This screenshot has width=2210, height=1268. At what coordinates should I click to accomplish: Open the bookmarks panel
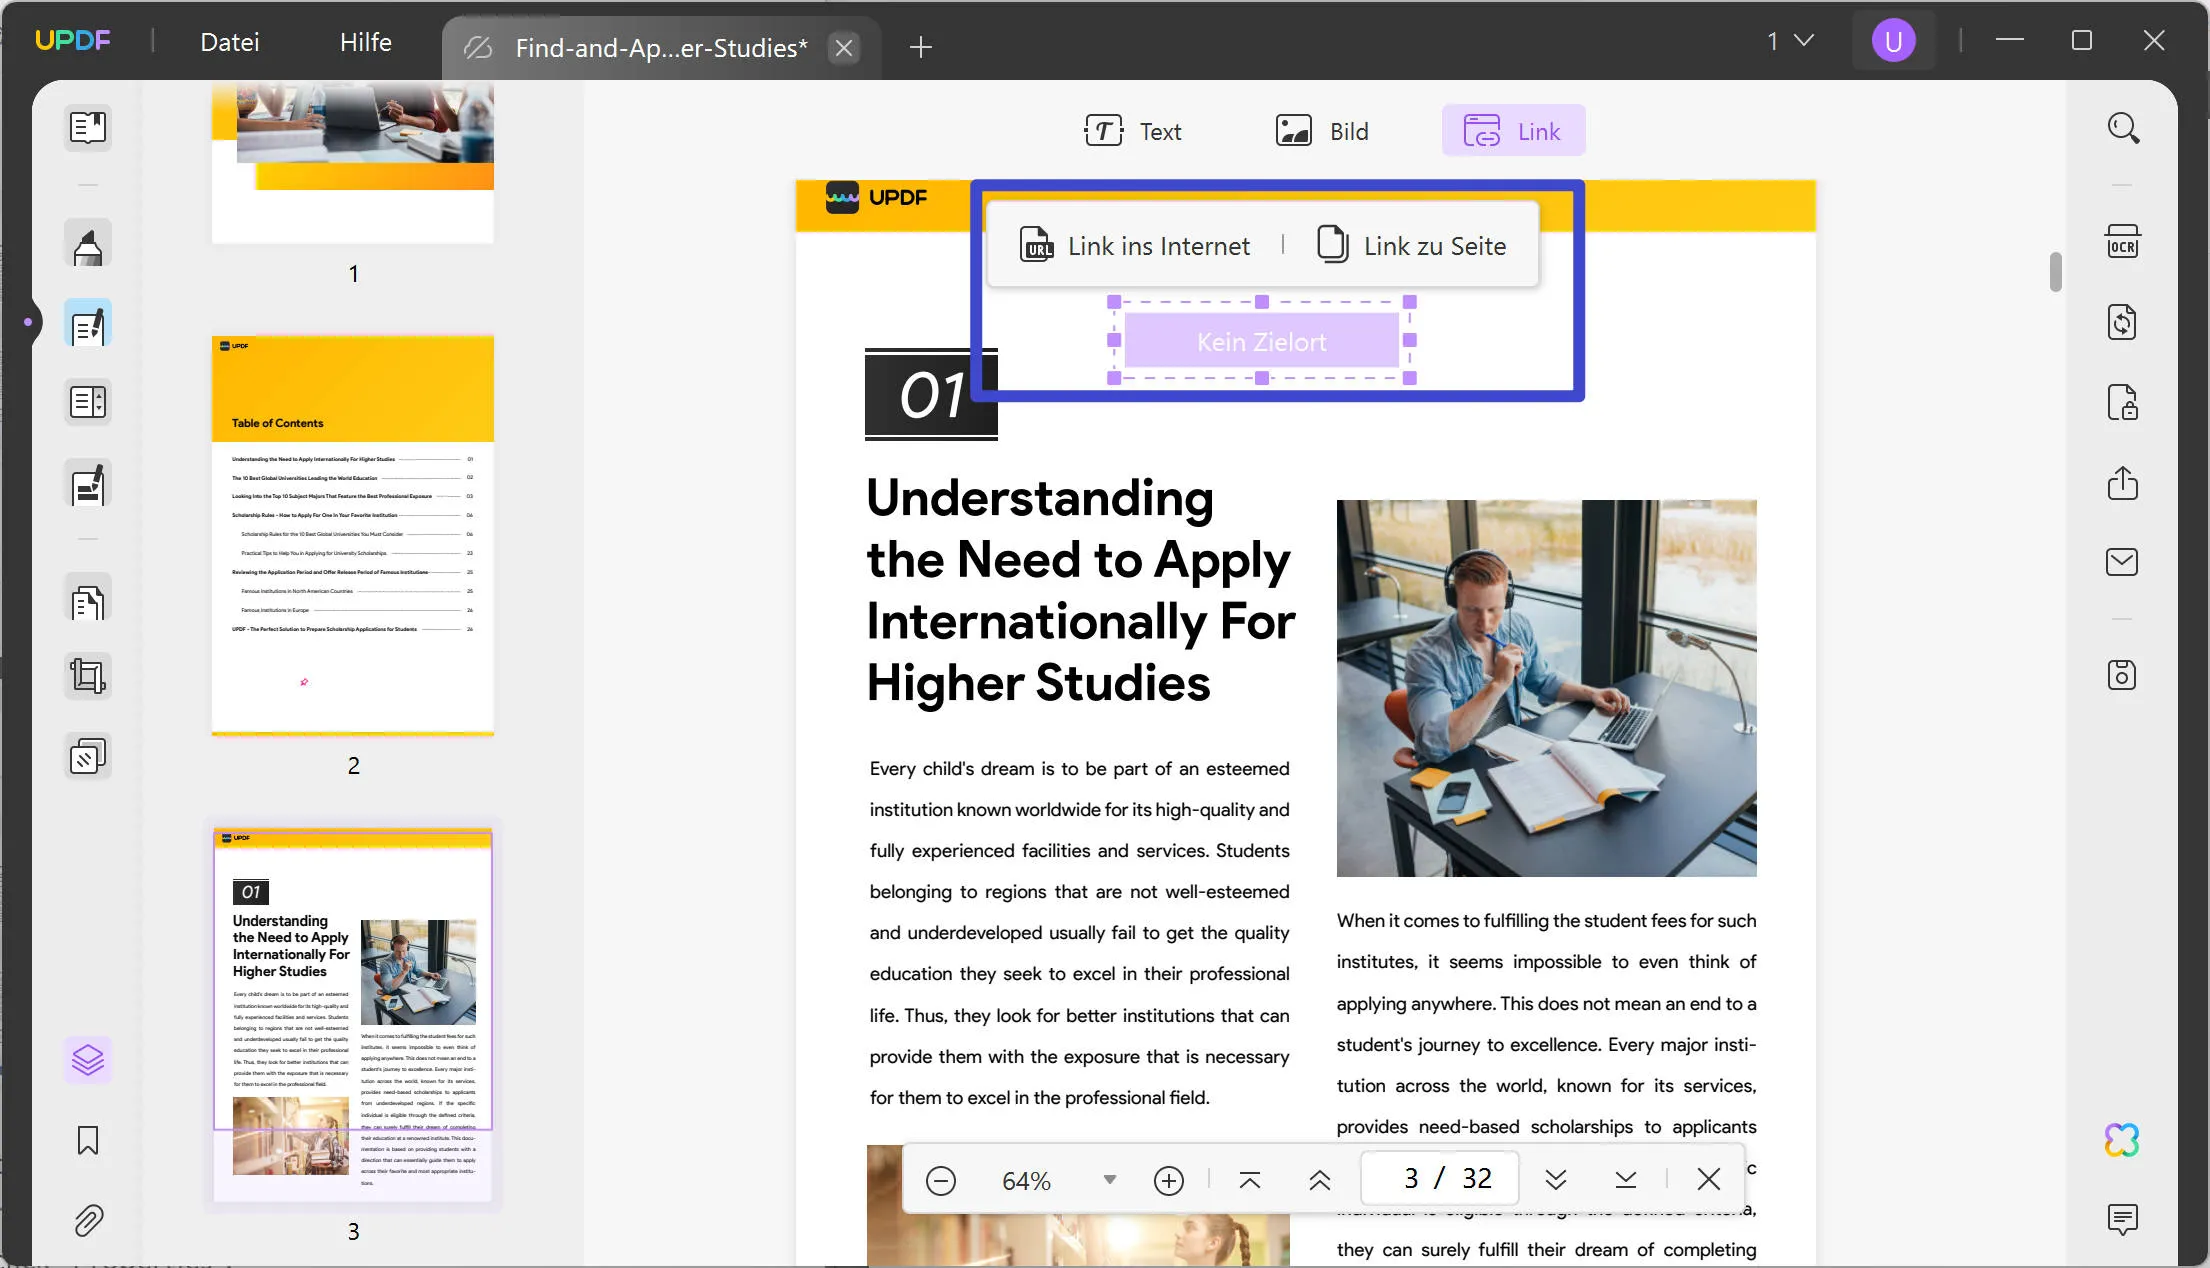coord(88,1140)
